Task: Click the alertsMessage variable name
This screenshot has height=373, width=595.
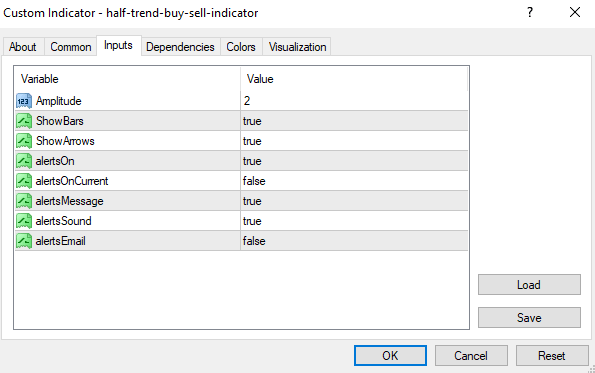Action: point(69,201)
